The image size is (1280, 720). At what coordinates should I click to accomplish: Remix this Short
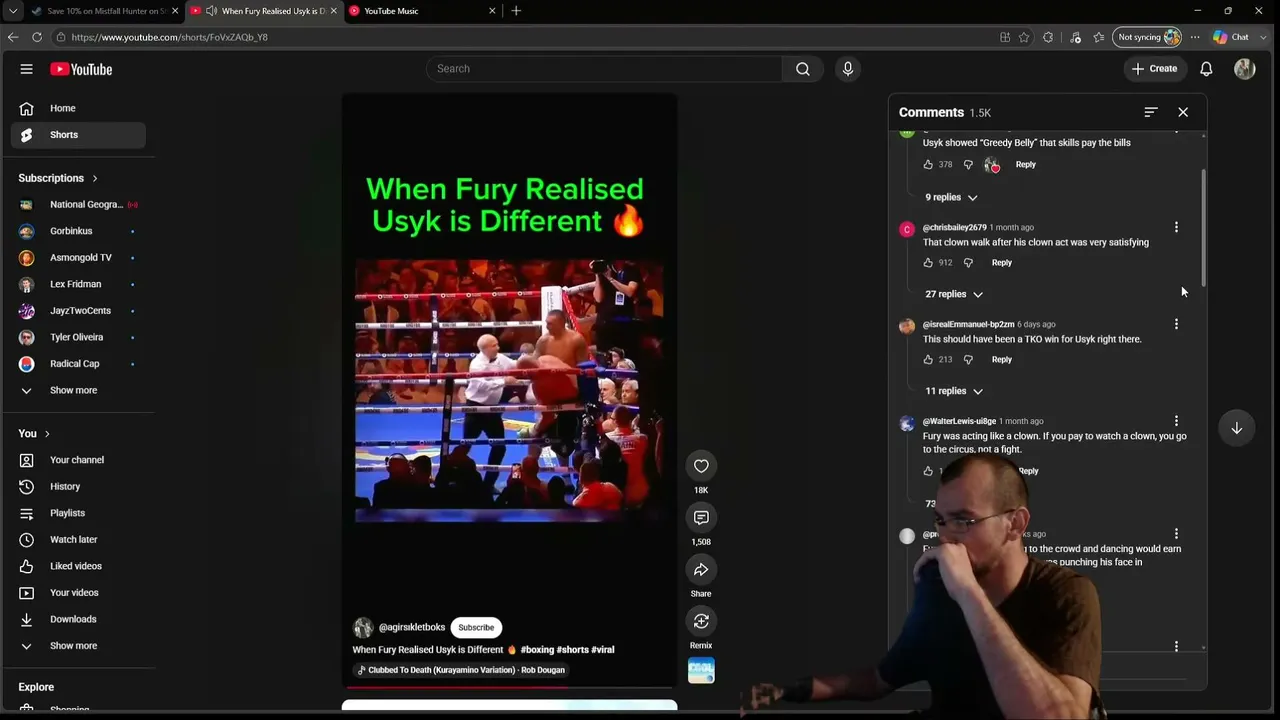tap(701, 622)
